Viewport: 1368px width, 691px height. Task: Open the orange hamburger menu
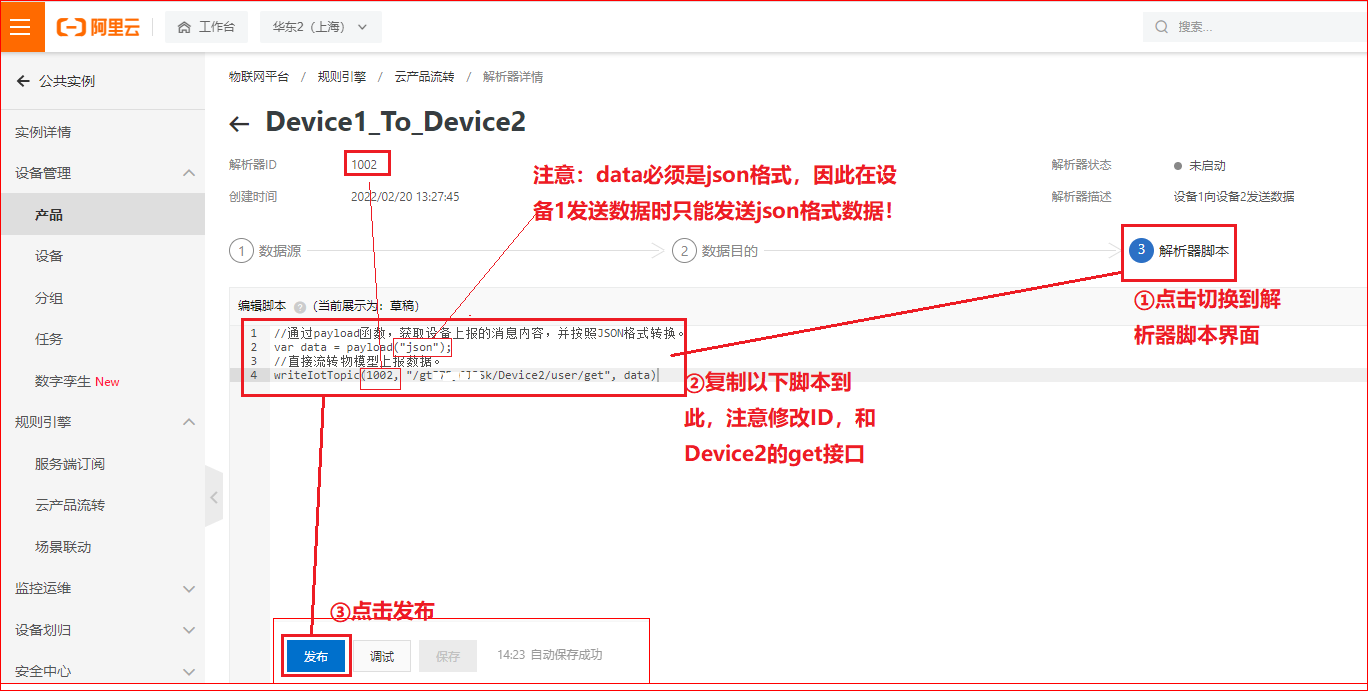point(22,27)
